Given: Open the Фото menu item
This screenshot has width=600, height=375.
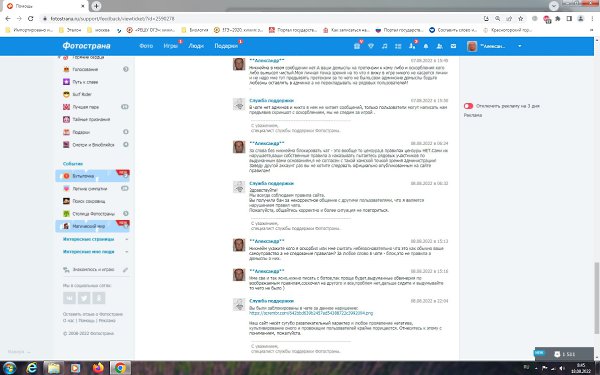Looking at the screenshot, I should [146, 46].
